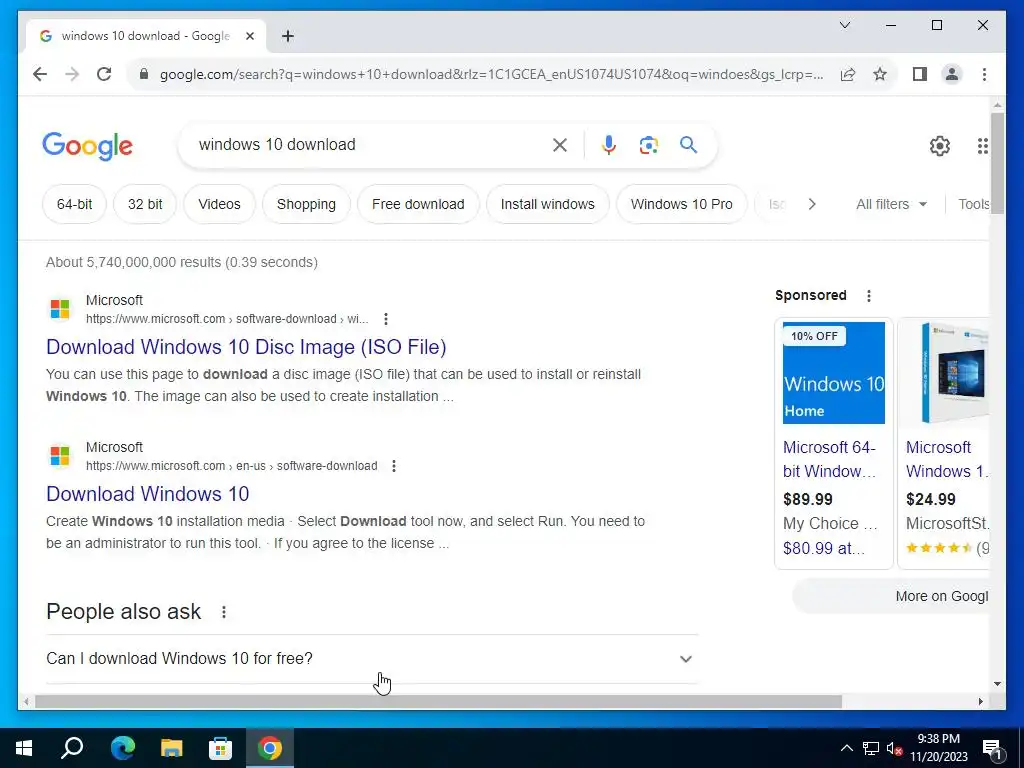1024x768 pixels.
Task: Go back using the browser back arrow
Action: 40,74
